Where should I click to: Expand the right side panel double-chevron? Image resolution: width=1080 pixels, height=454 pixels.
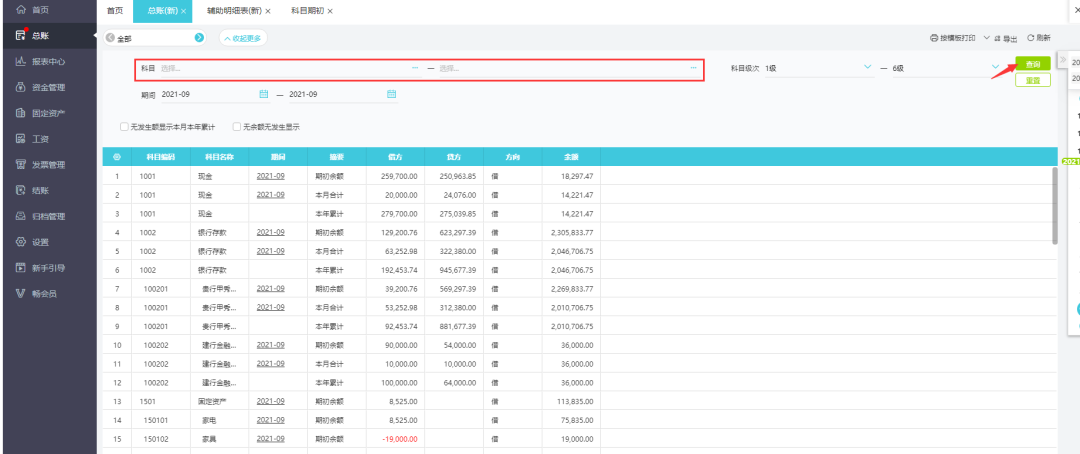point(1063,60)
